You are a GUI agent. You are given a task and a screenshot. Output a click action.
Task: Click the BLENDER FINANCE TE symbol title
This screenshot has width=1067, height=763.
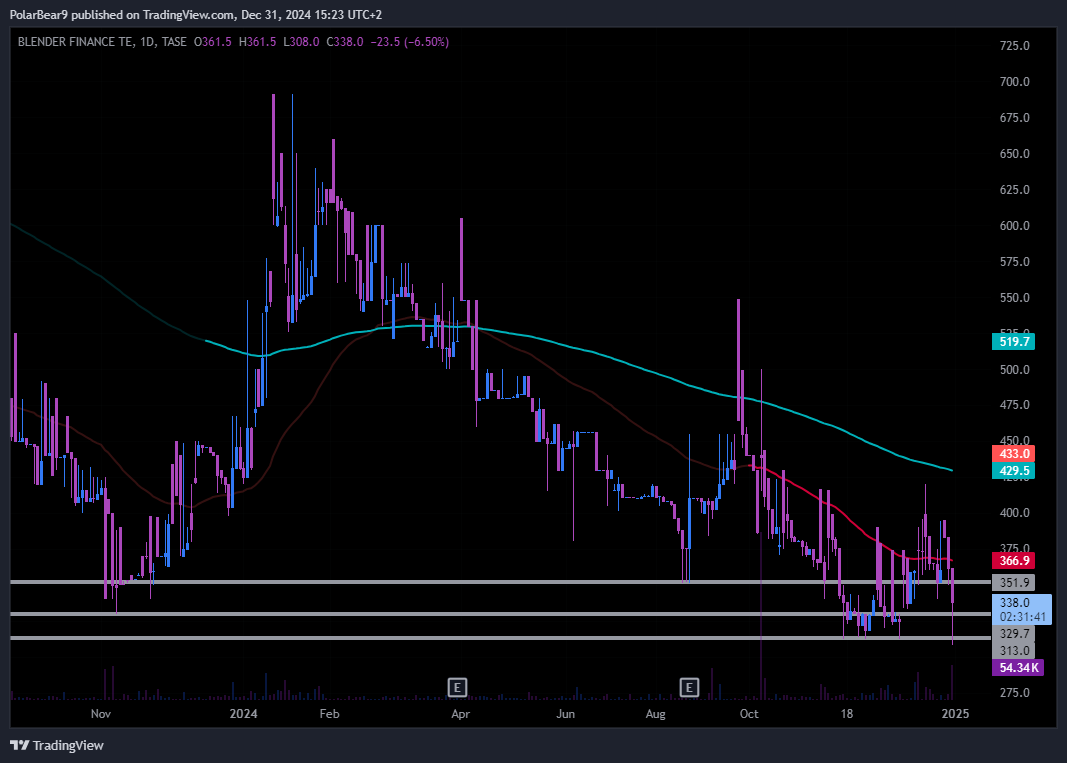[76, 42]
